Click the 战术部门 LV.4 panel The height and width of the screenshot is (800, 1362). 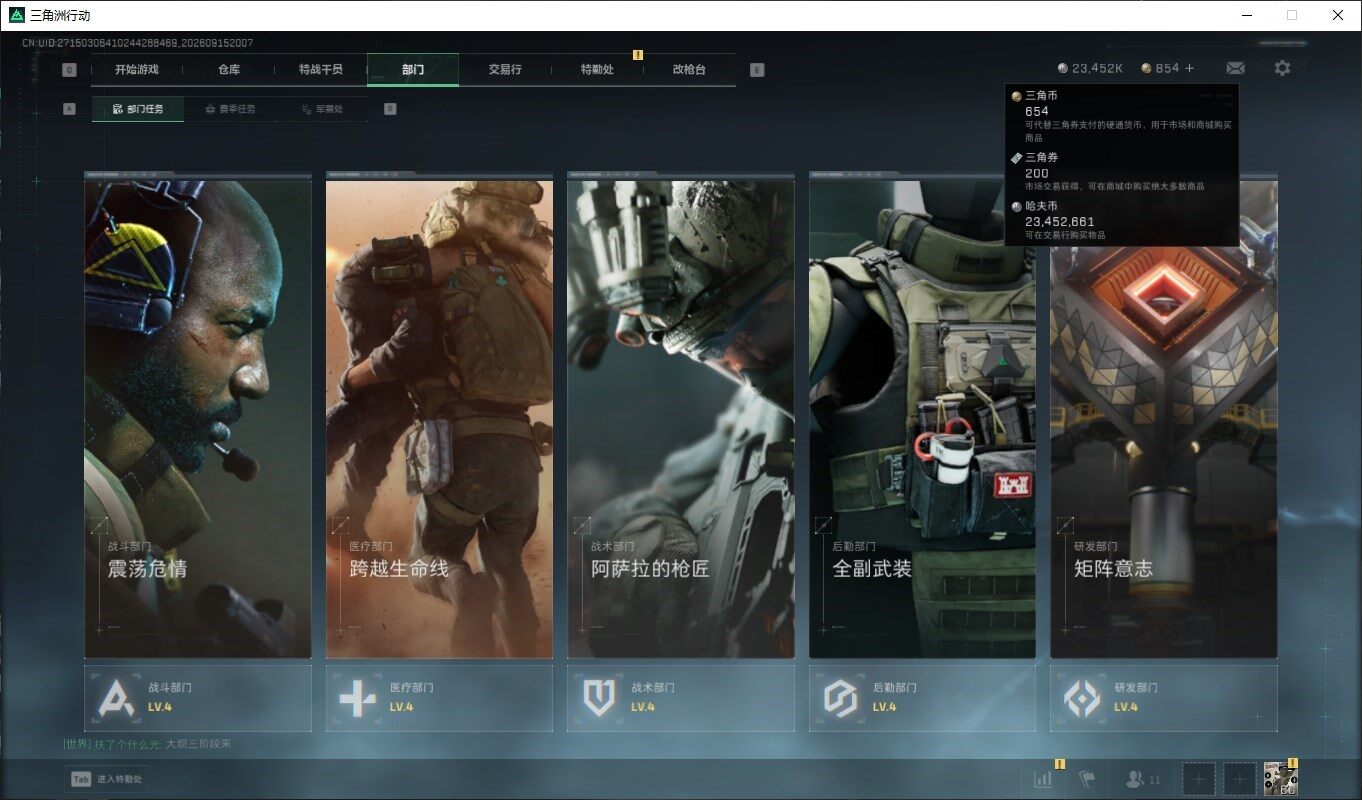click(681, 698)
